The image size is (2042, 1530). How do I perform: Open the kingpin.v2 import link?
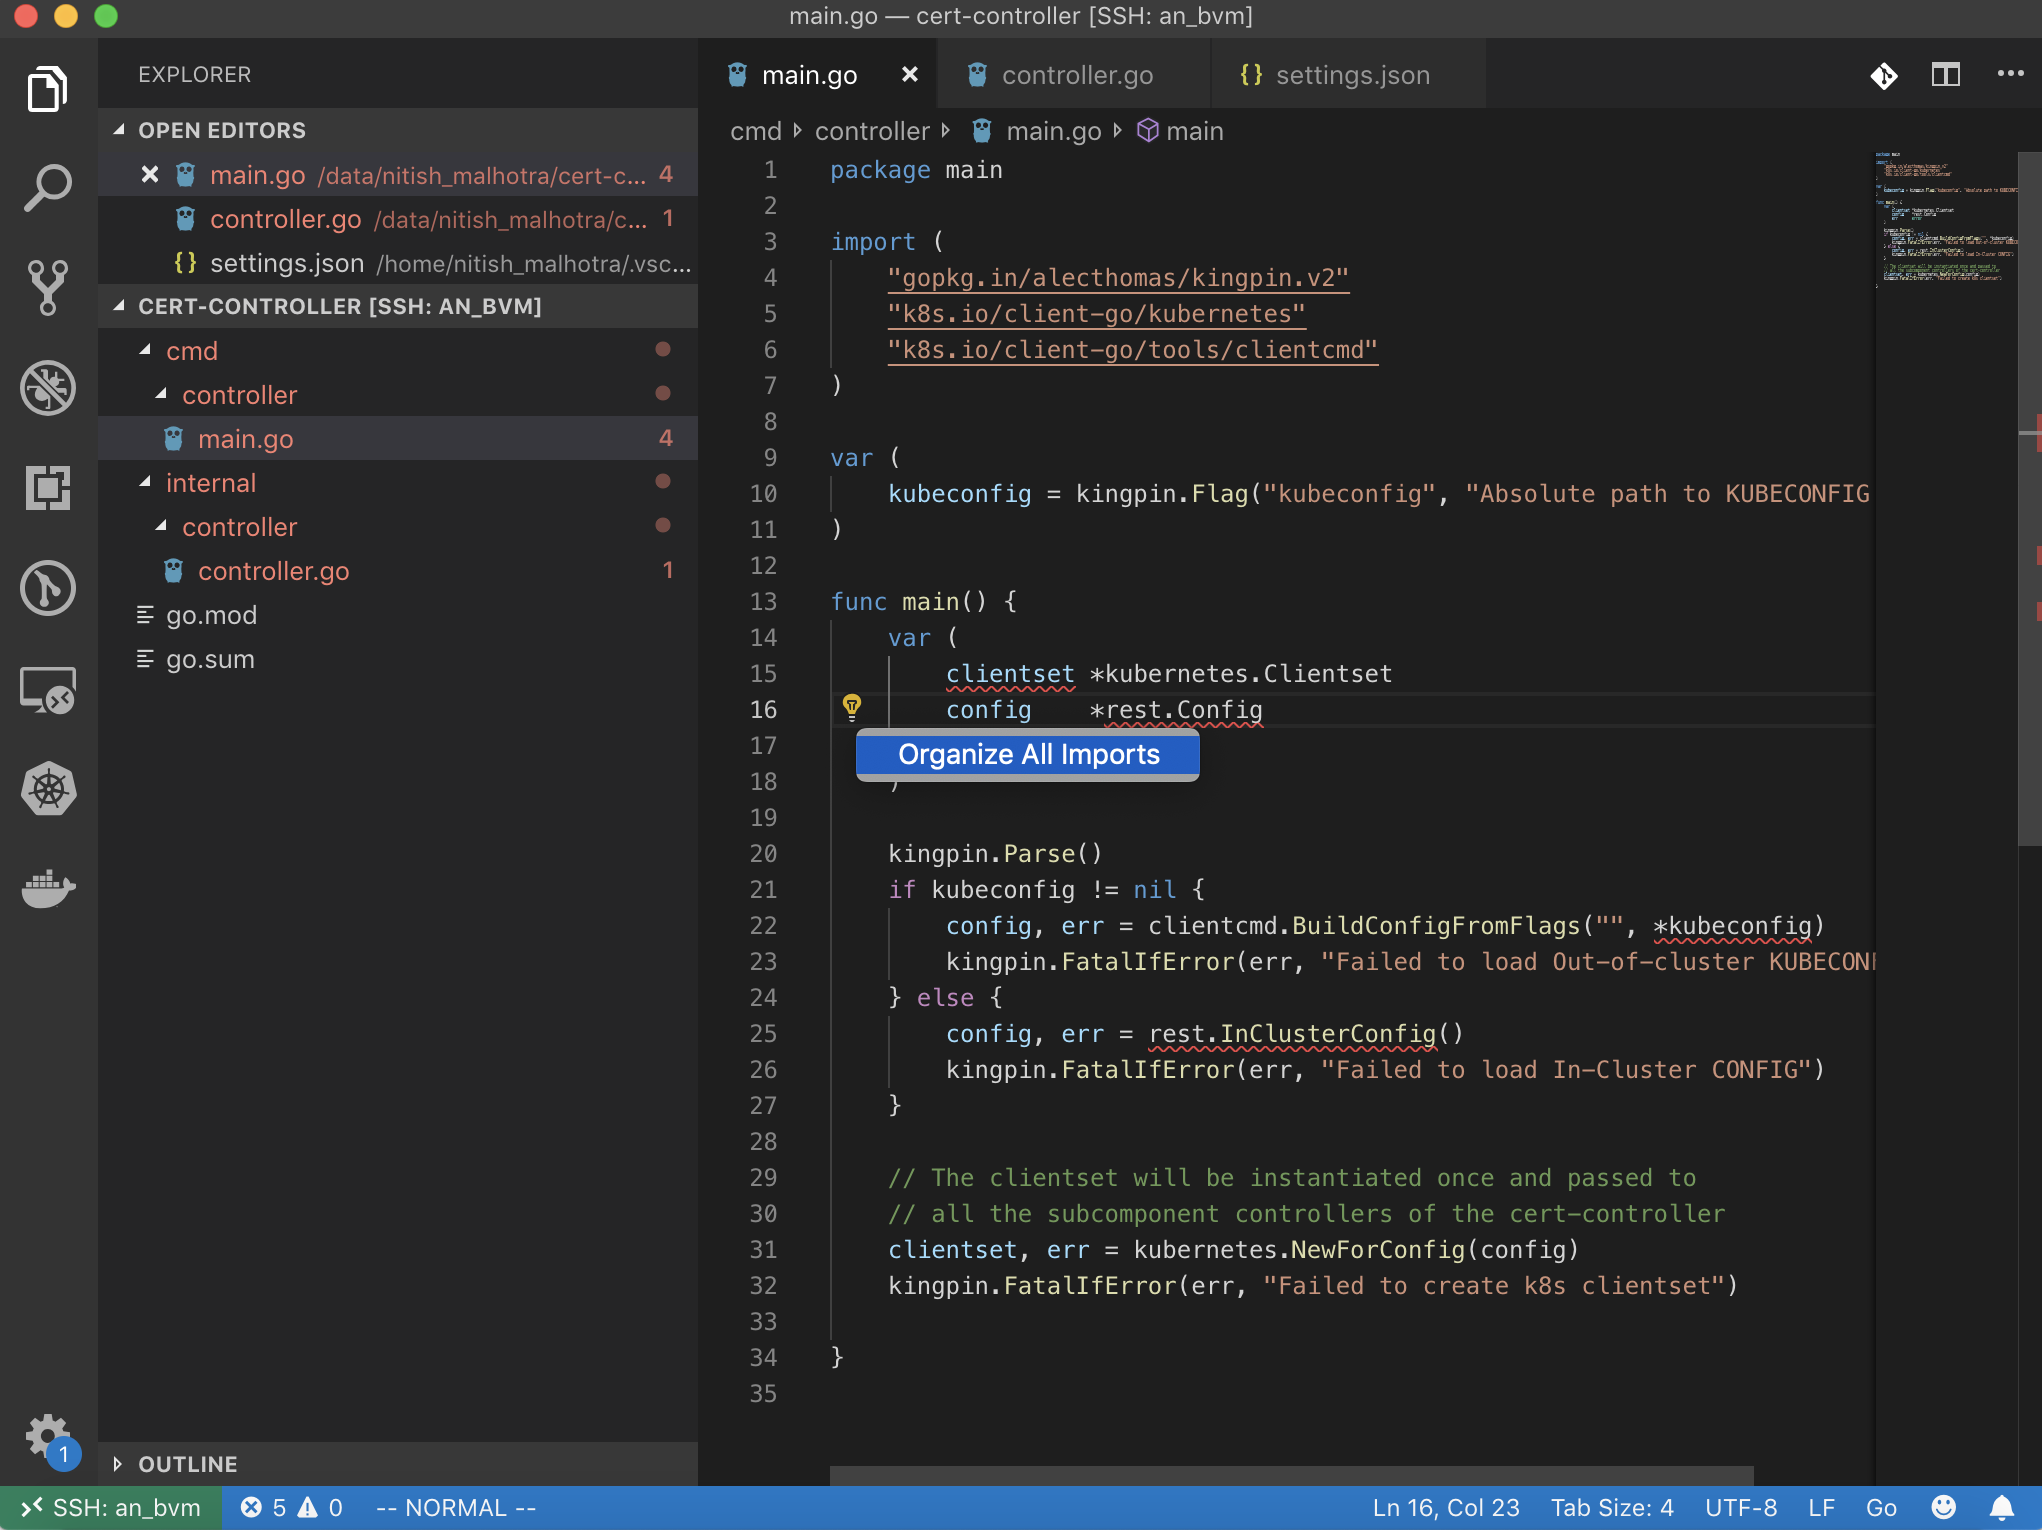(x=1118, y=278)
